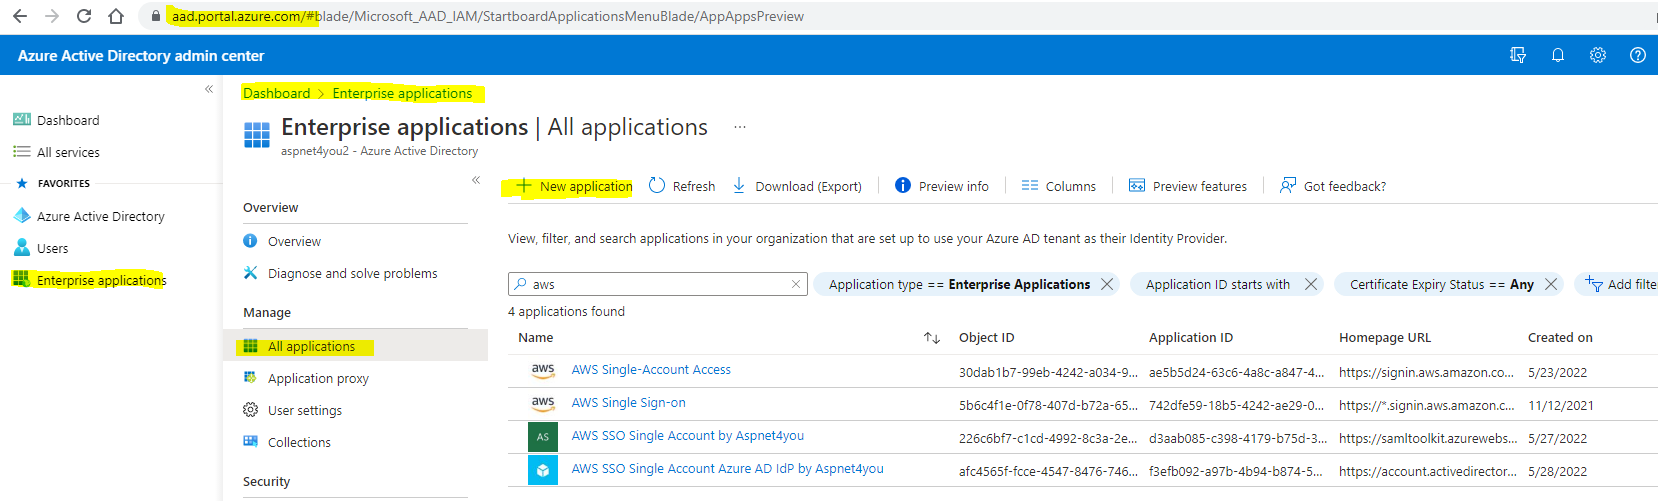Click the search box containing aws
The image size is (1658, 501).
[x=656, y=284]
